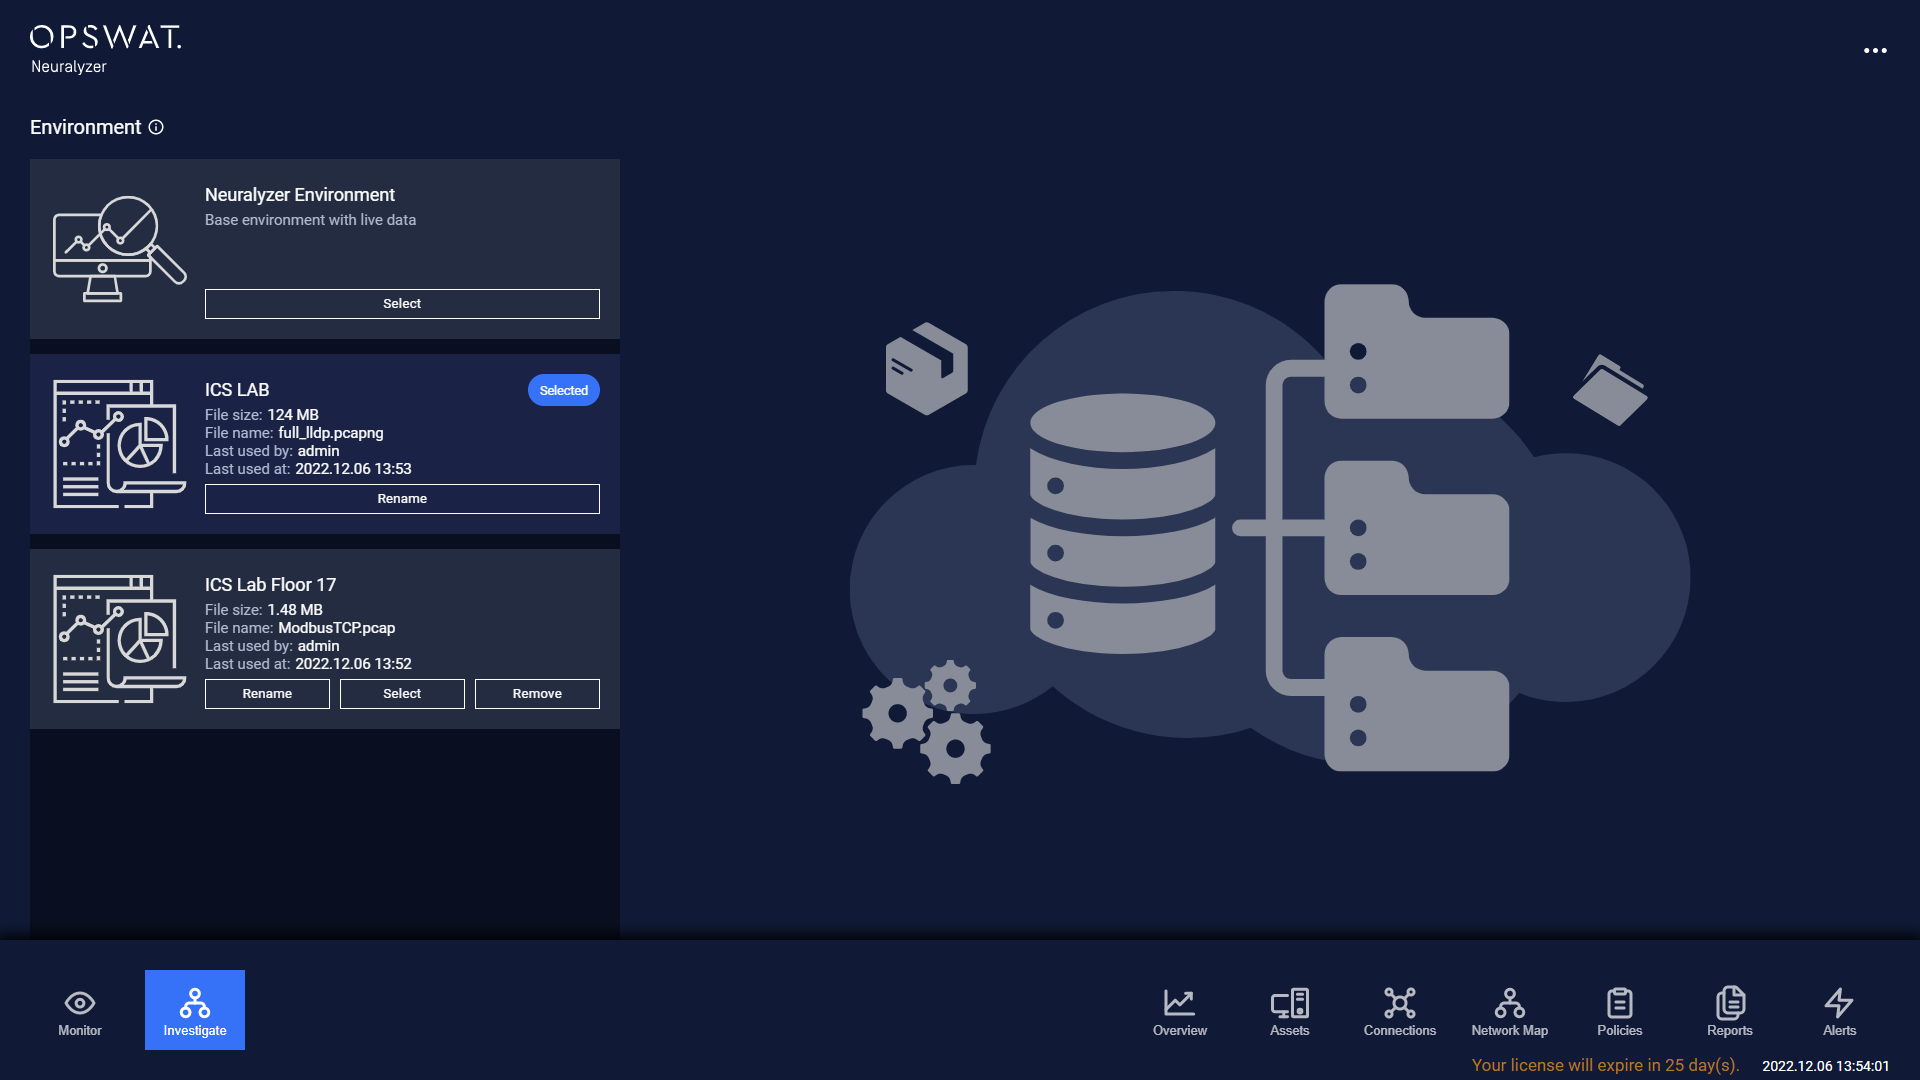Viewport: 1920px width, 1080px height.
Task: Open the Alerts page
Action: coord(1840,1012)
